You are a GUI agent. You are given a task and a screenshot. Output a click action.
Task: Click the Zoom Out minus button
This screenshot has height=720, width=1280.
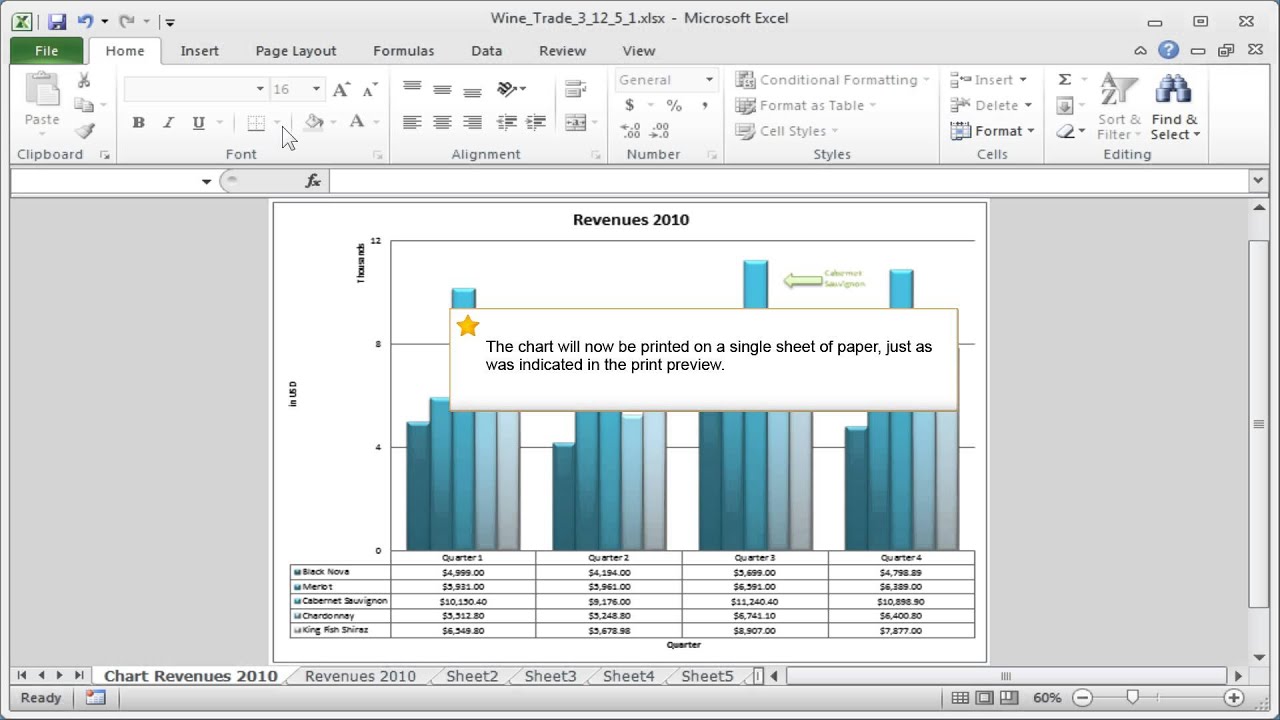click(1082, 698)
